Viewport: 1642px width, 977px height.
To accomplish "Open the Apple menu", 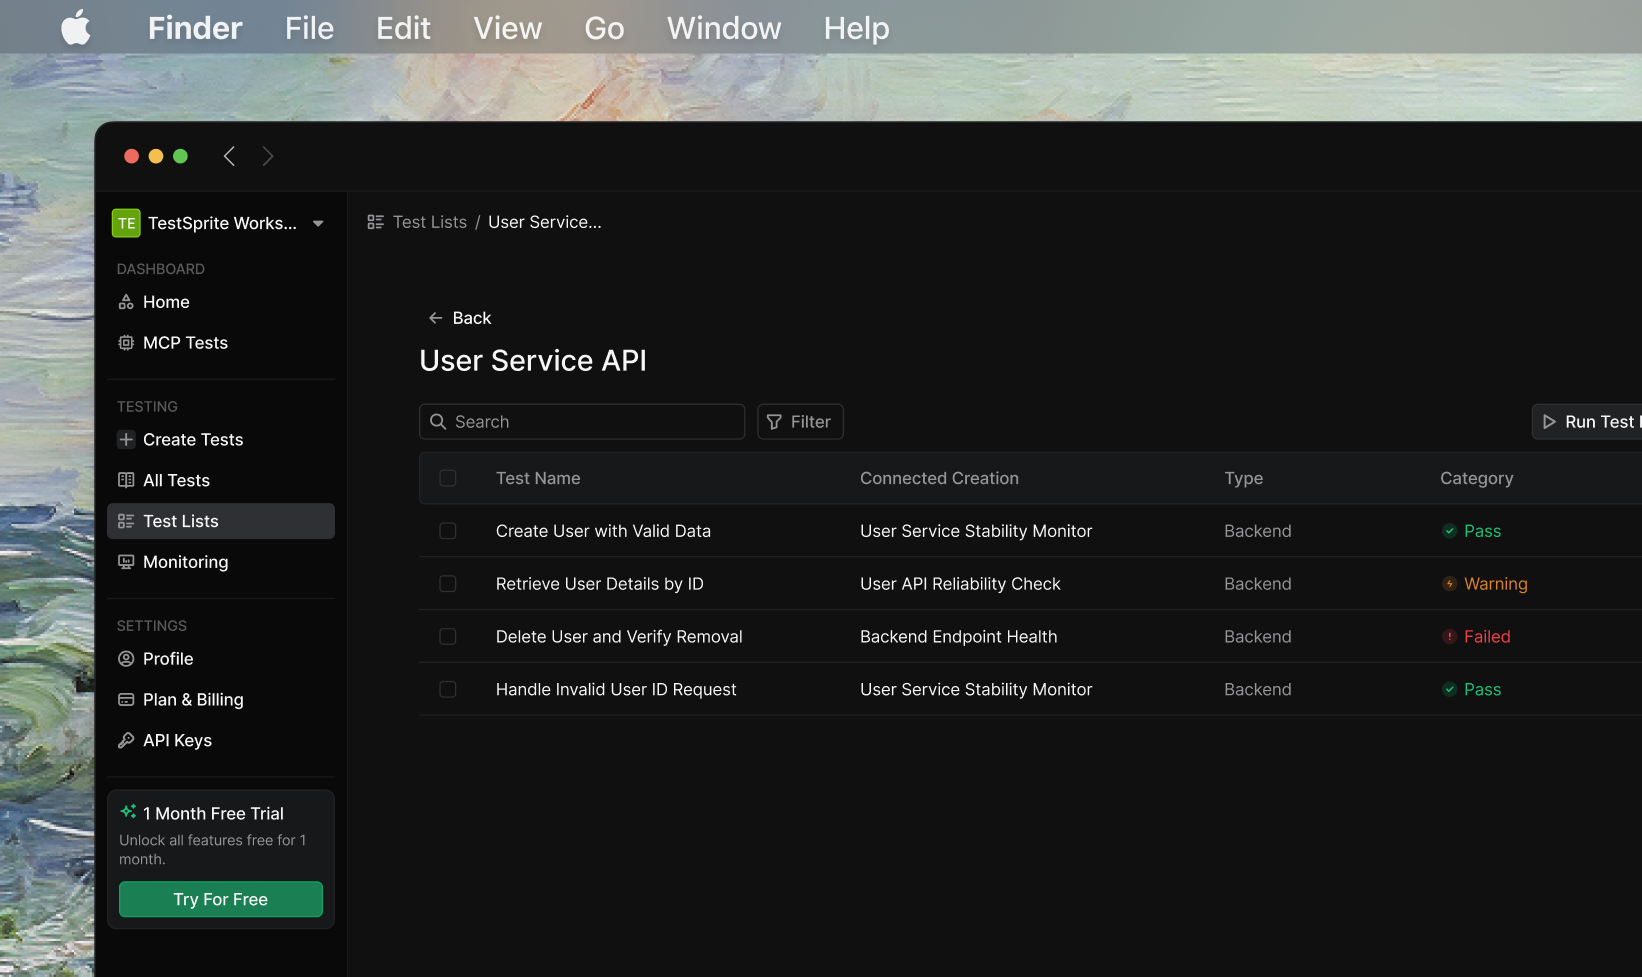I will 76,28.
